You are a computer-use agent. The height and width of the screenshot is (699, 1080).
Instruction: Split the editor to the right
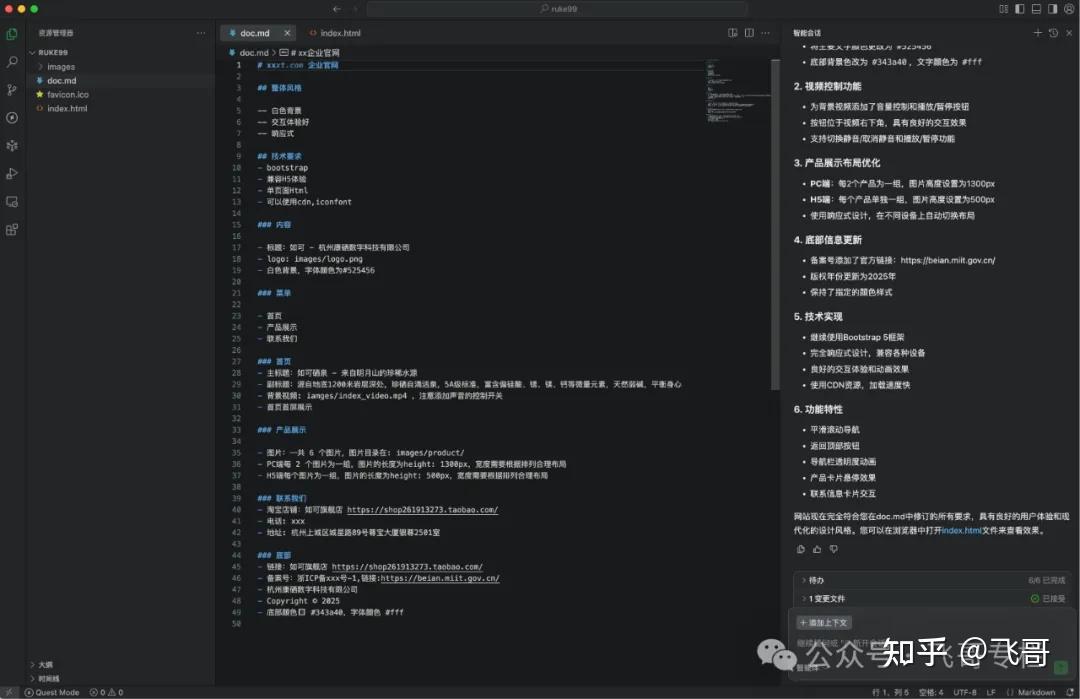pos(749,33)
